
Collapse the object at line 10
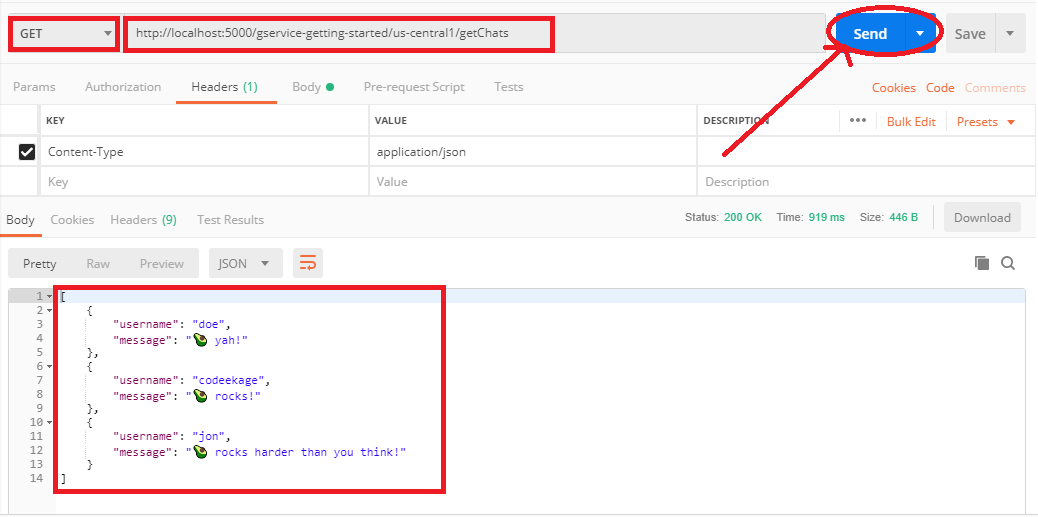click(50, 422)
